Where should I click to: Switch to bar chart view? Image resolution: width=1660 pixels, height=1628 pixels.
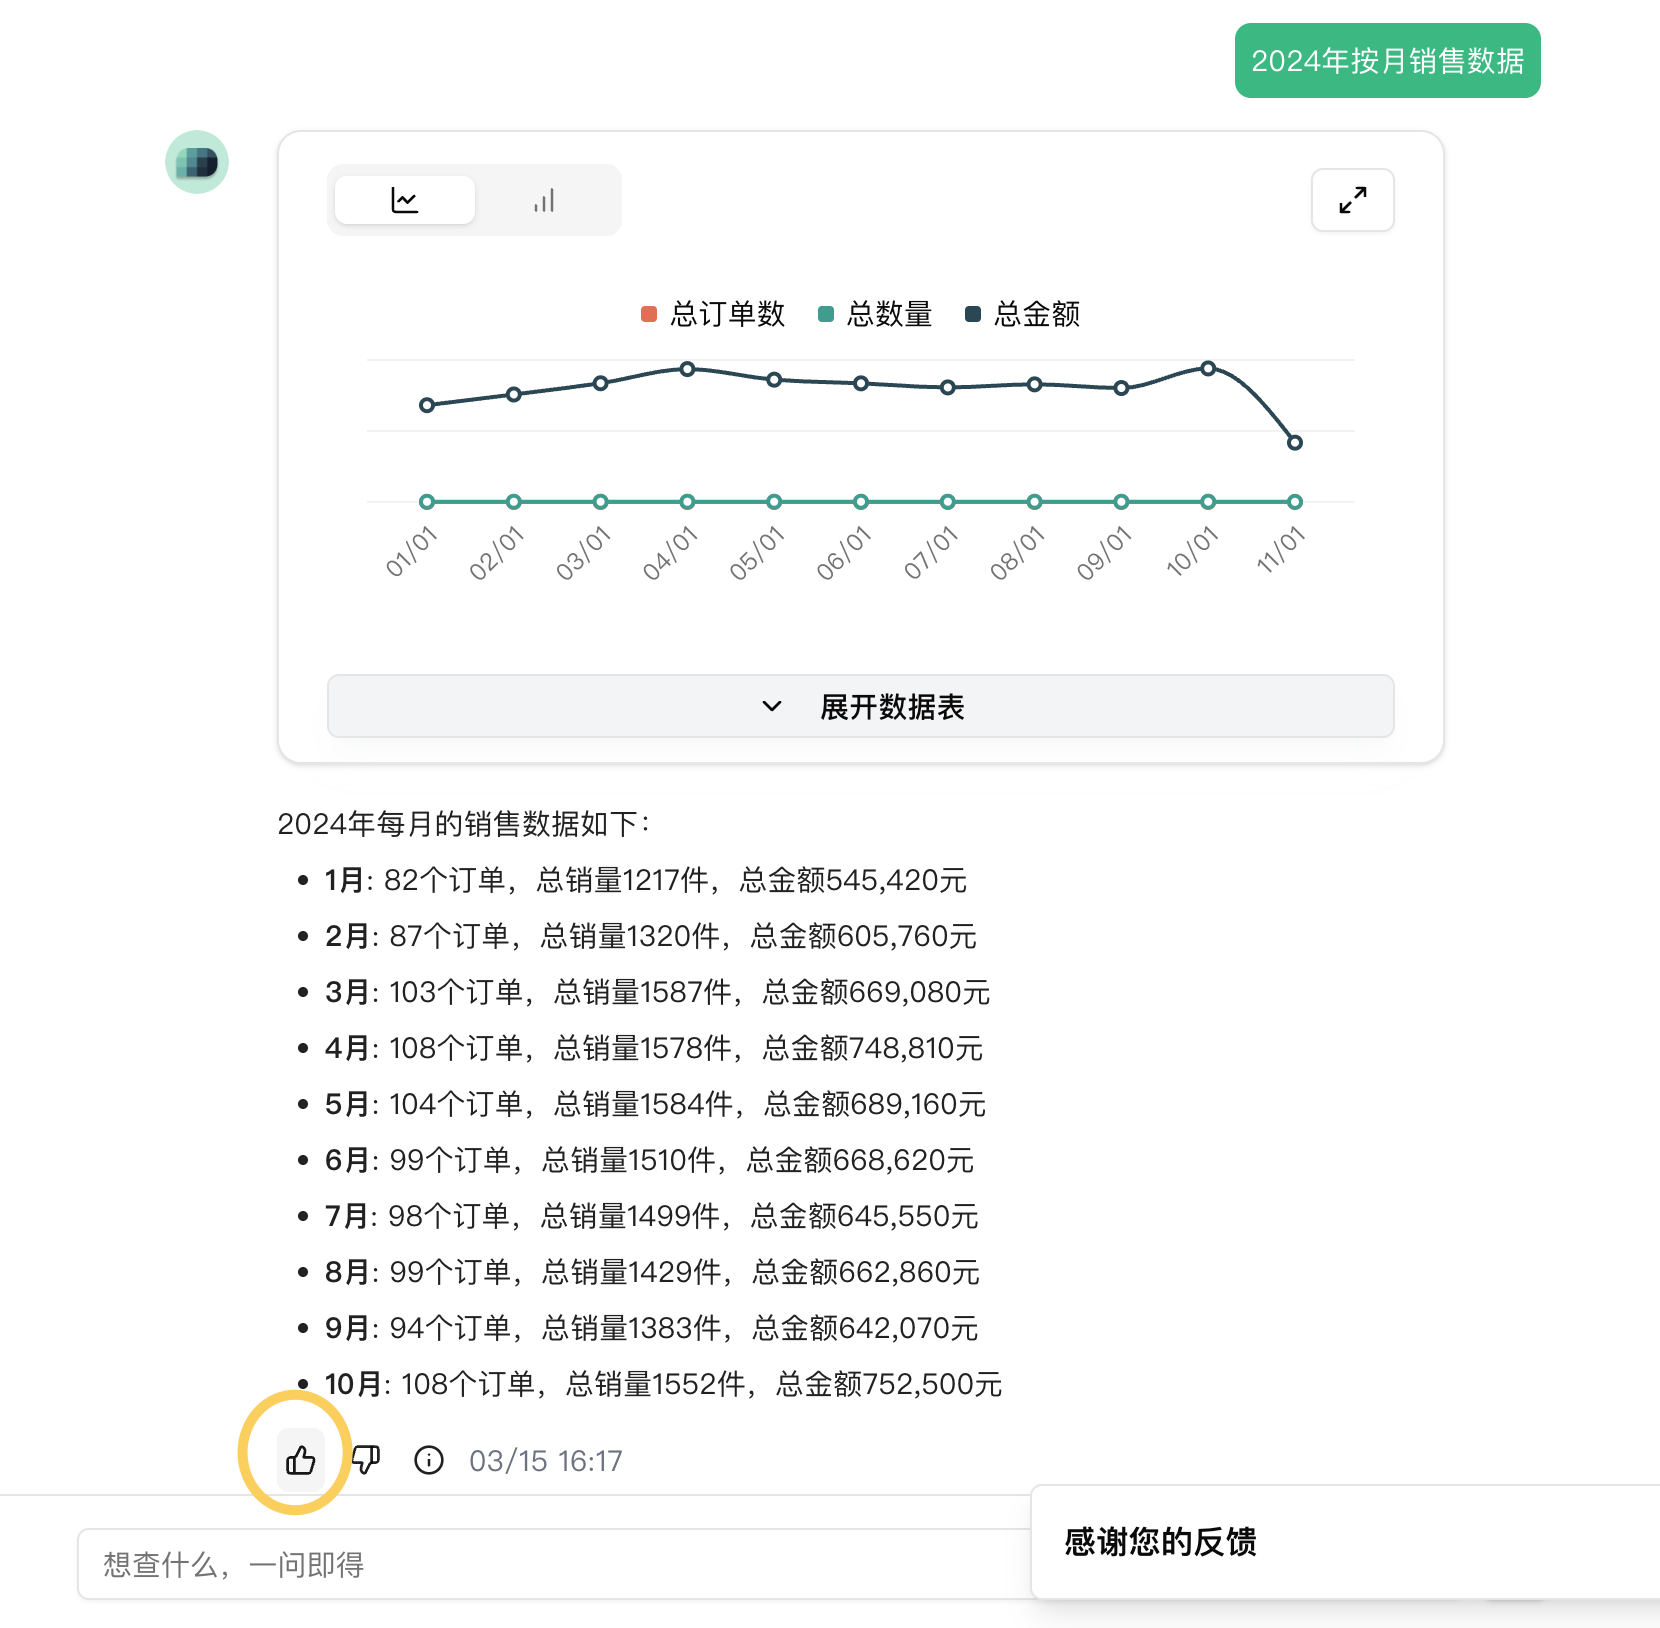tap(544, 201)
